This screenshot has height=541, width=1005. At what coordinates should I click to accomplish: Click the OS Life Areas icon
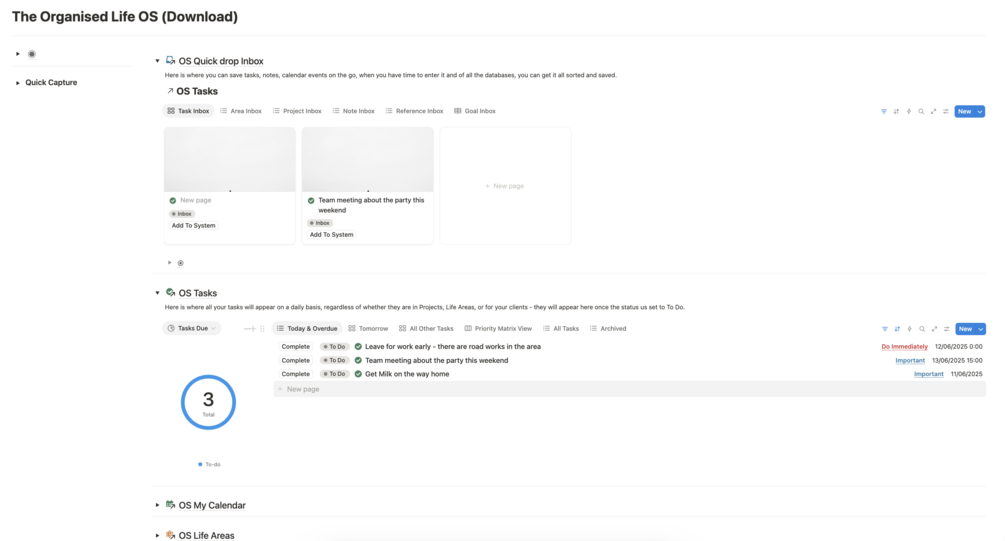[x=170, y=535]
